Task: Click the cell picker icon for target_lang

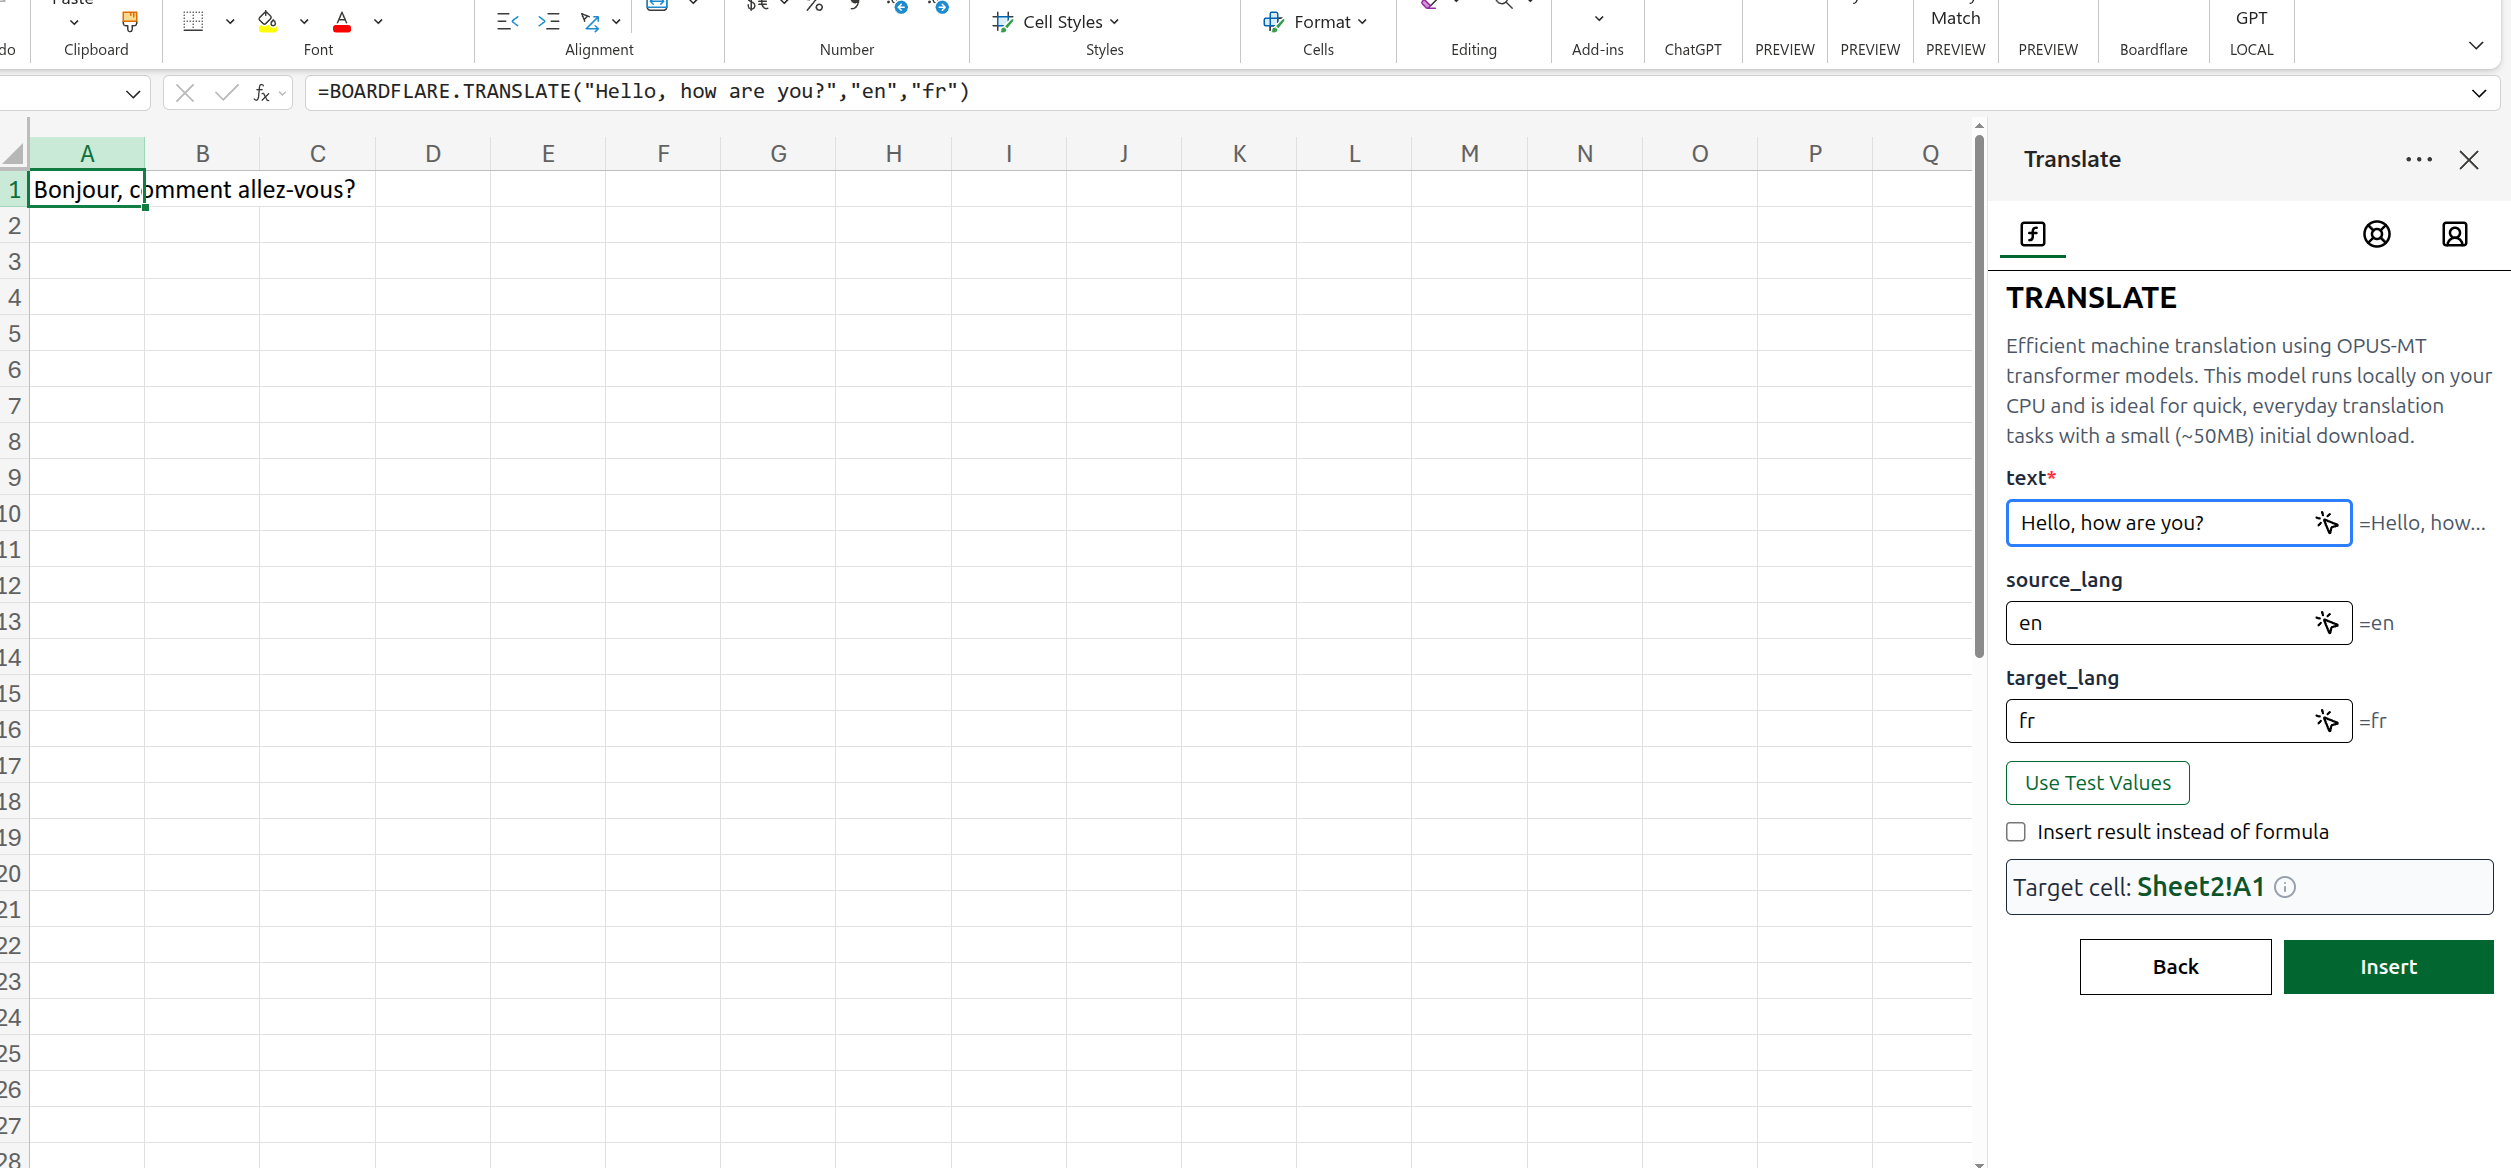Action: coord(2327,721)
